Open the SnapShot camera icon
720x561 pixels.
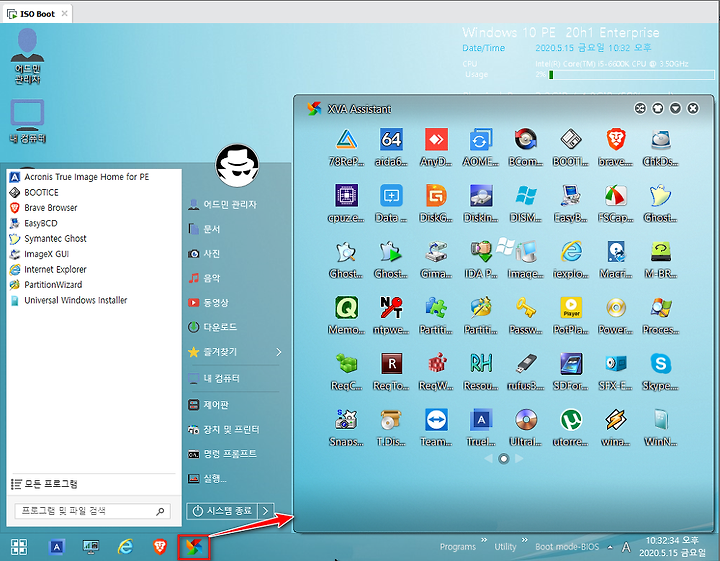[347, 420]
